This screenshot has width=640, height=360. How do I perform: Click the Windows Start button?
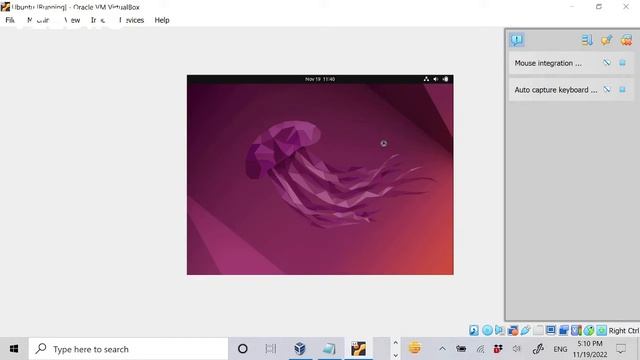[x=14, y=349]
